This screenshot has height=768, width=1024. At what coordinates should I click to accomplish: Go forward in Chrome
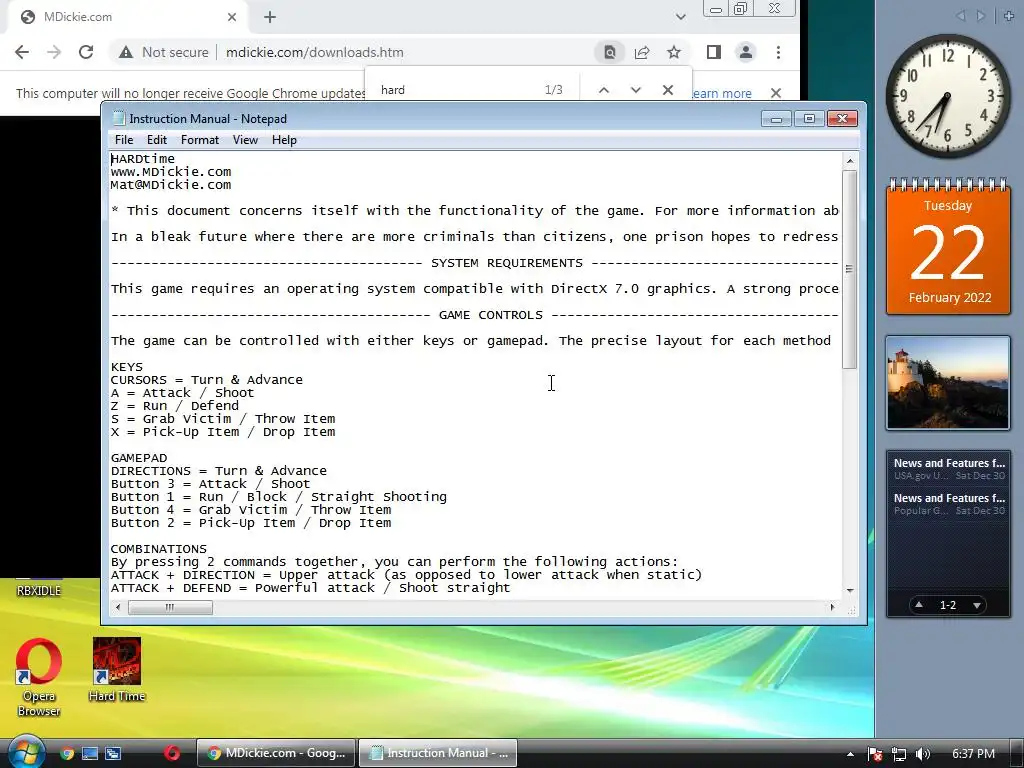[54, 52]
